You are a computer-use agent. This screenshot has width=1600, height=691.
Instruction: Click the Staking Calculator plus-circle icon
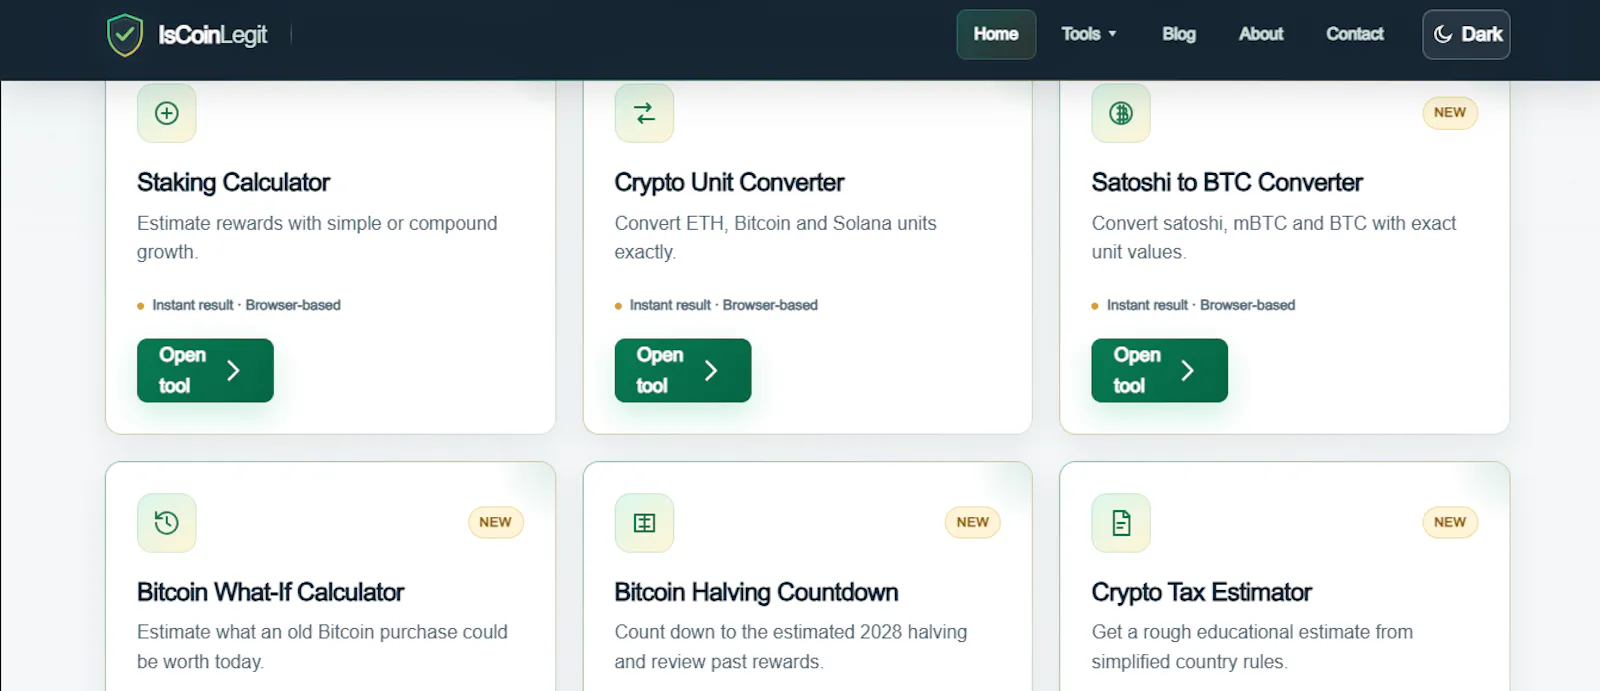pos(167,113)
